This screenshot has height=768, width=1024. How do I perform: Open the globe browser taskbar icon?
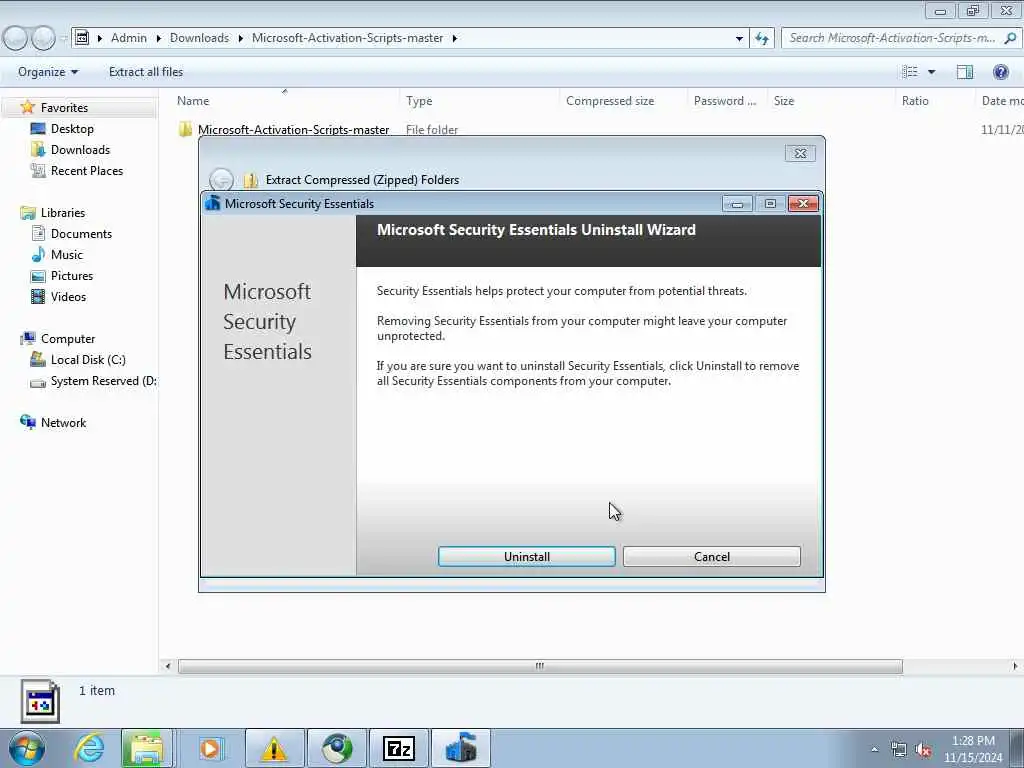point(337,748)
